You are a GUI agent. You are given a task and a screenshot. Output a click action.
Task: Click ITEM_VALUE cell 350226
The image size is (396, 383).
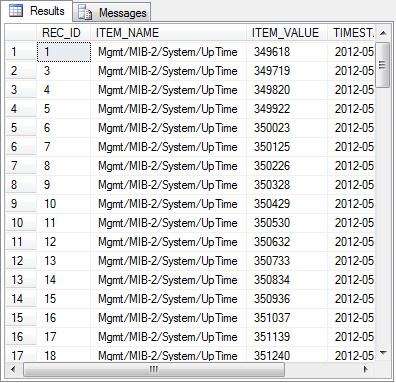point(287,166)
